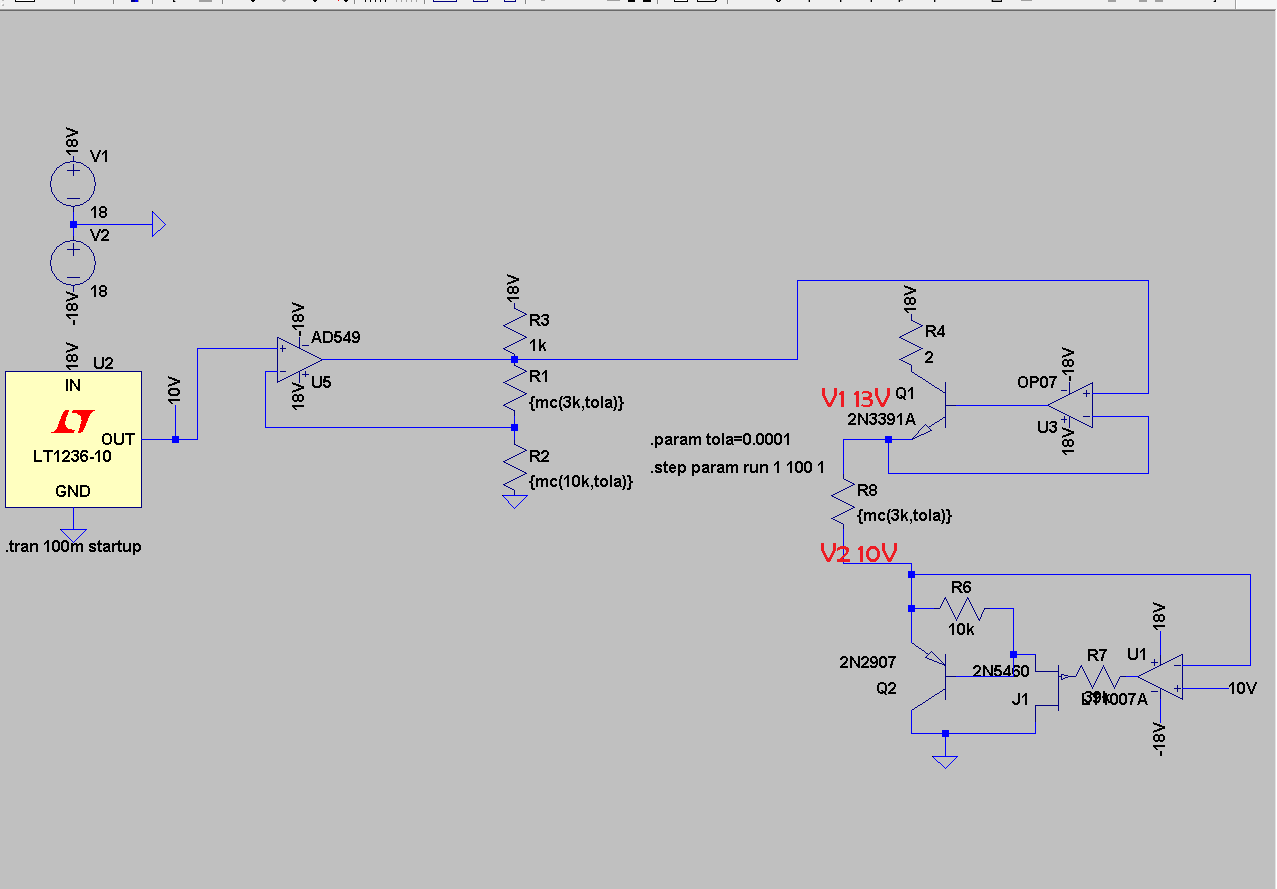Select resistor R4 symbol
This screenshot has height=889, width=1277.
(x=911, y=343)
